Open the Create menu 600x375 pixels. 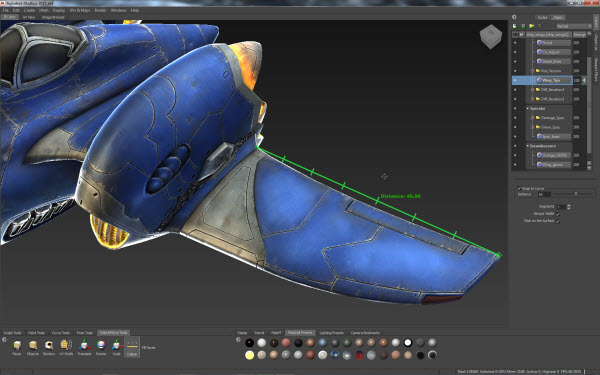[x=29, y=10]
